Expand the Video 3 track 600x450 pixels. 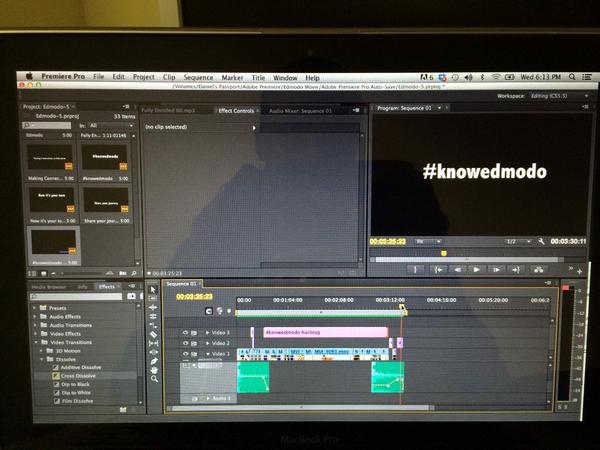208,333
